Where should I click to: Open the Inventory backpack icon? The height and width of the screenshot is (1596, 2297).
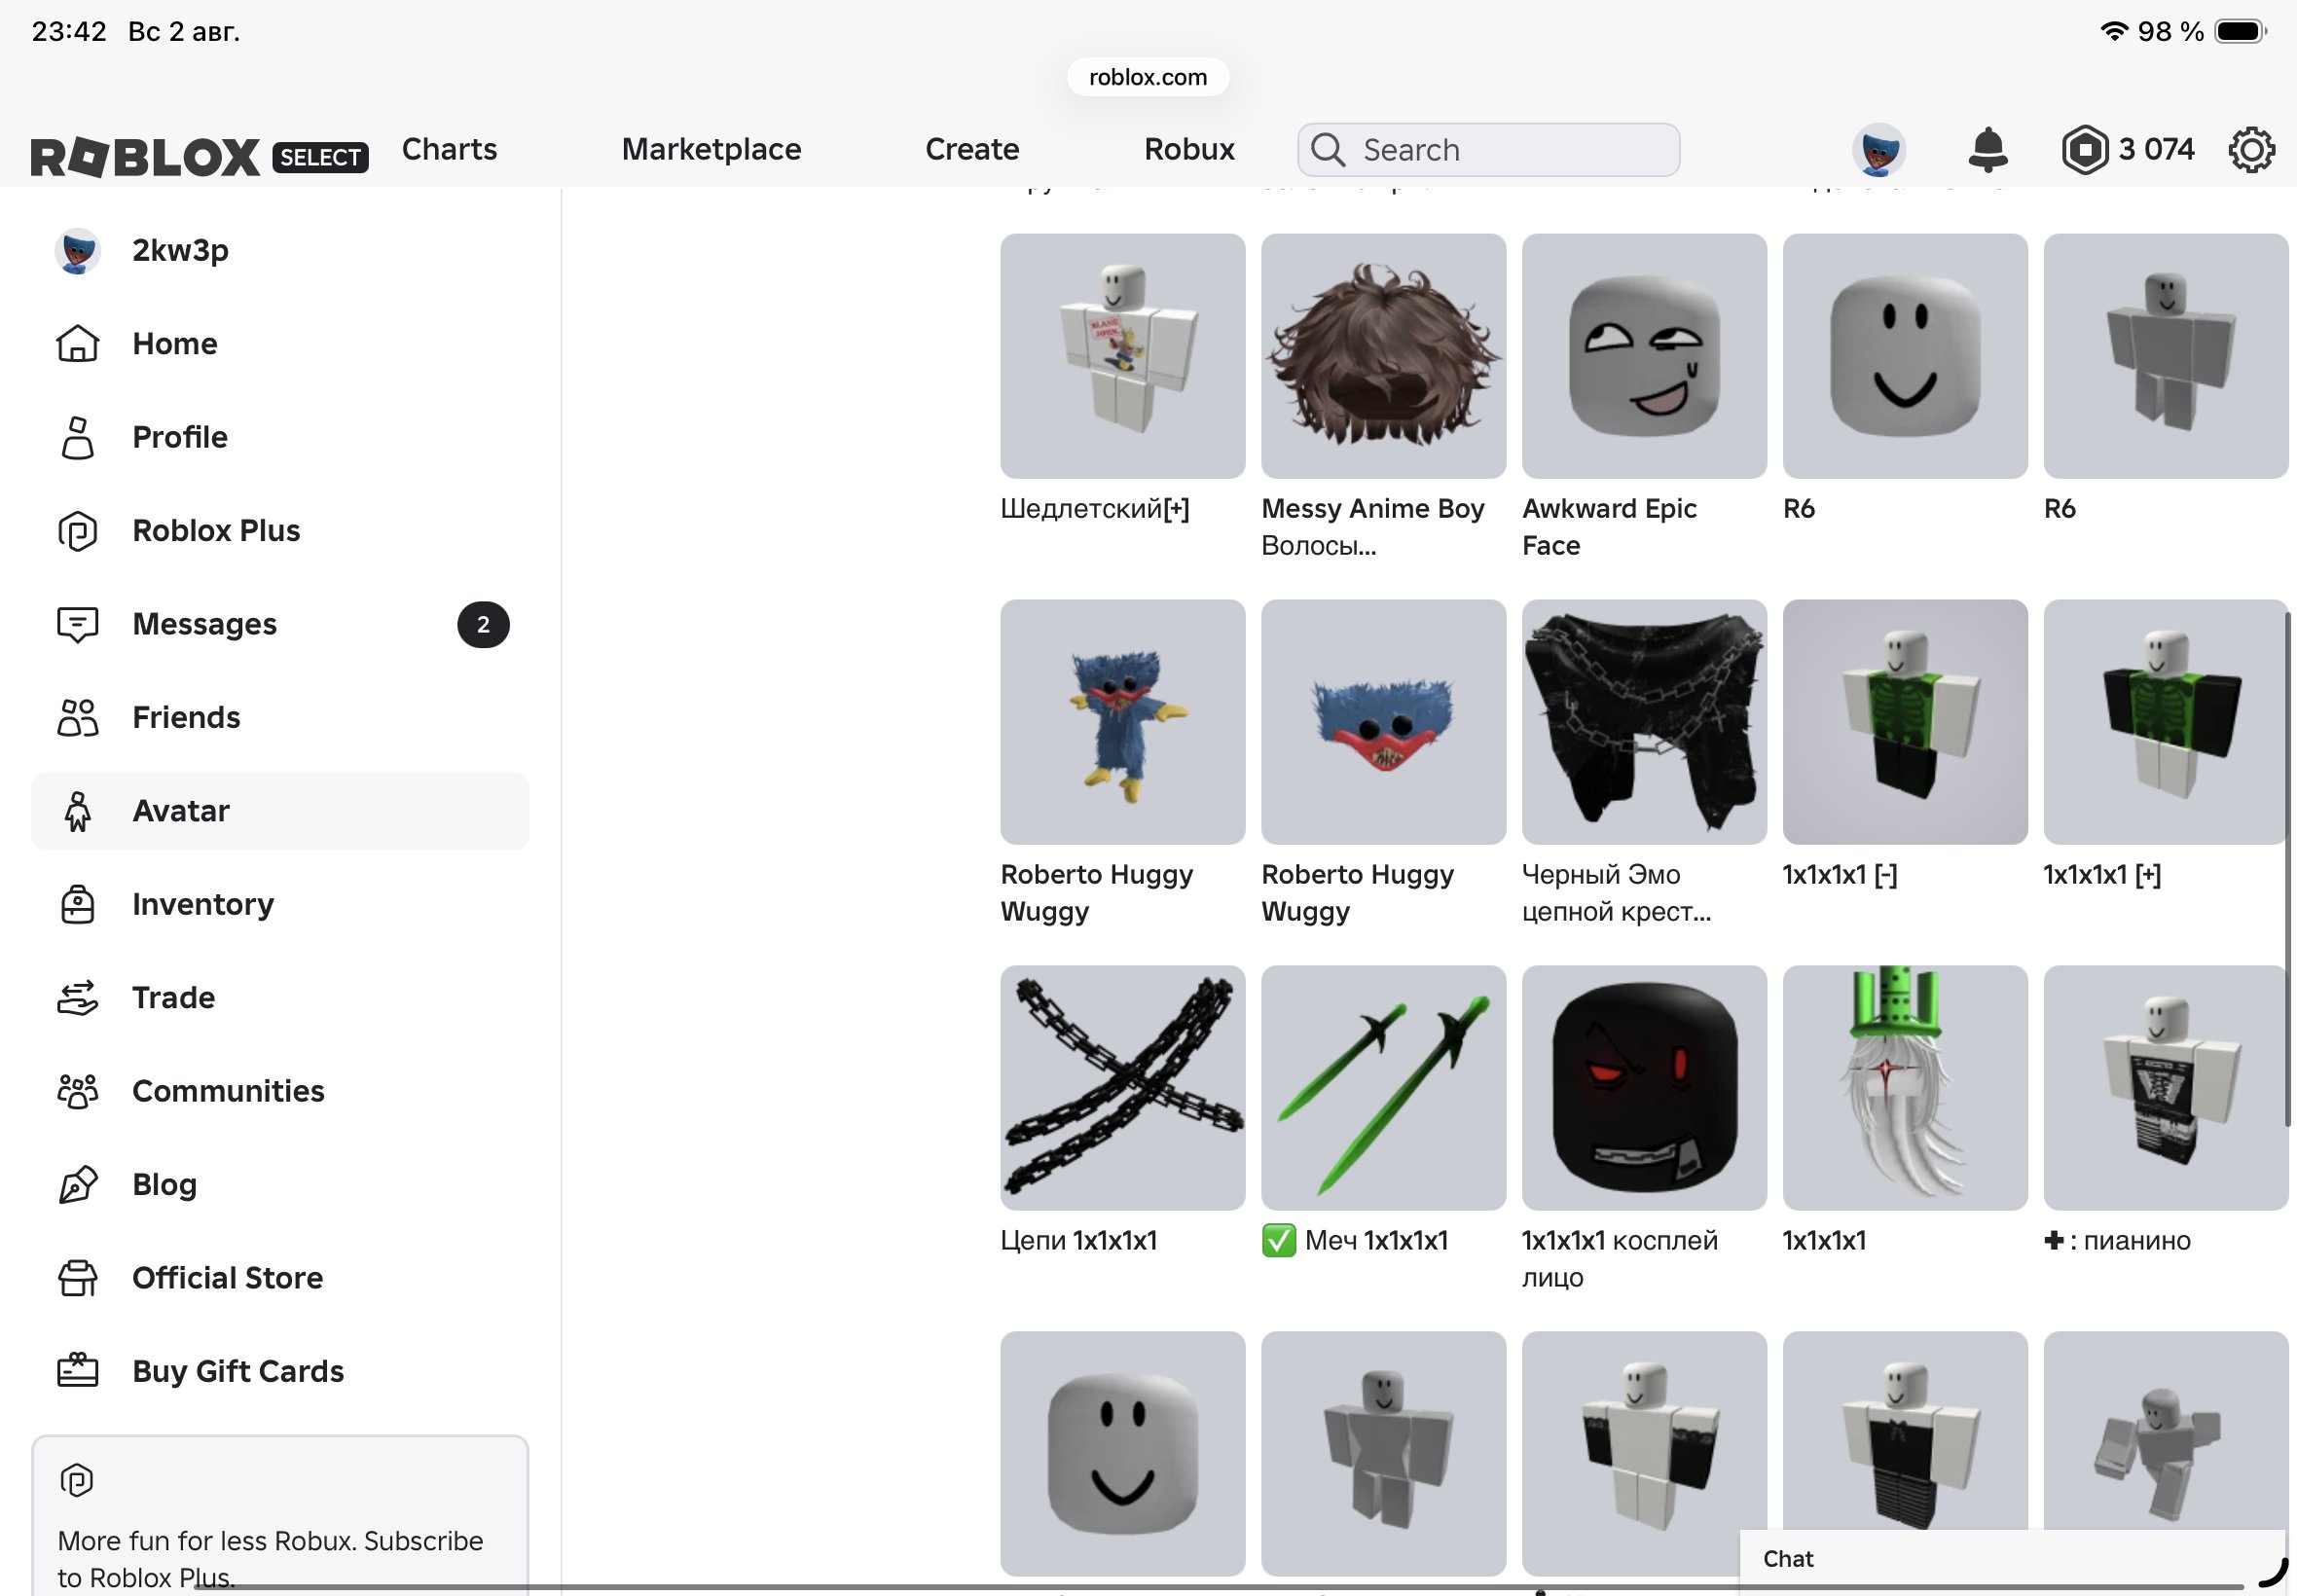pos(77,904)
